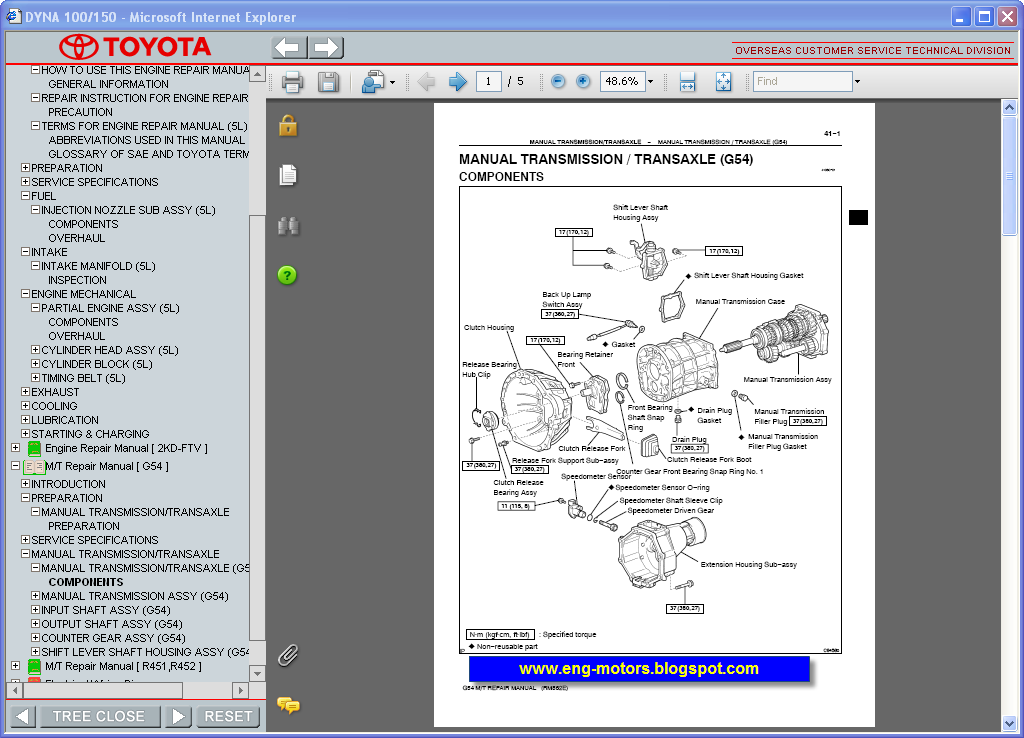Click M/T Repair Manual R451,R452 book icon
Image resolution: width=1024 pixels, height=738 pixels.
tap(35, 667)
